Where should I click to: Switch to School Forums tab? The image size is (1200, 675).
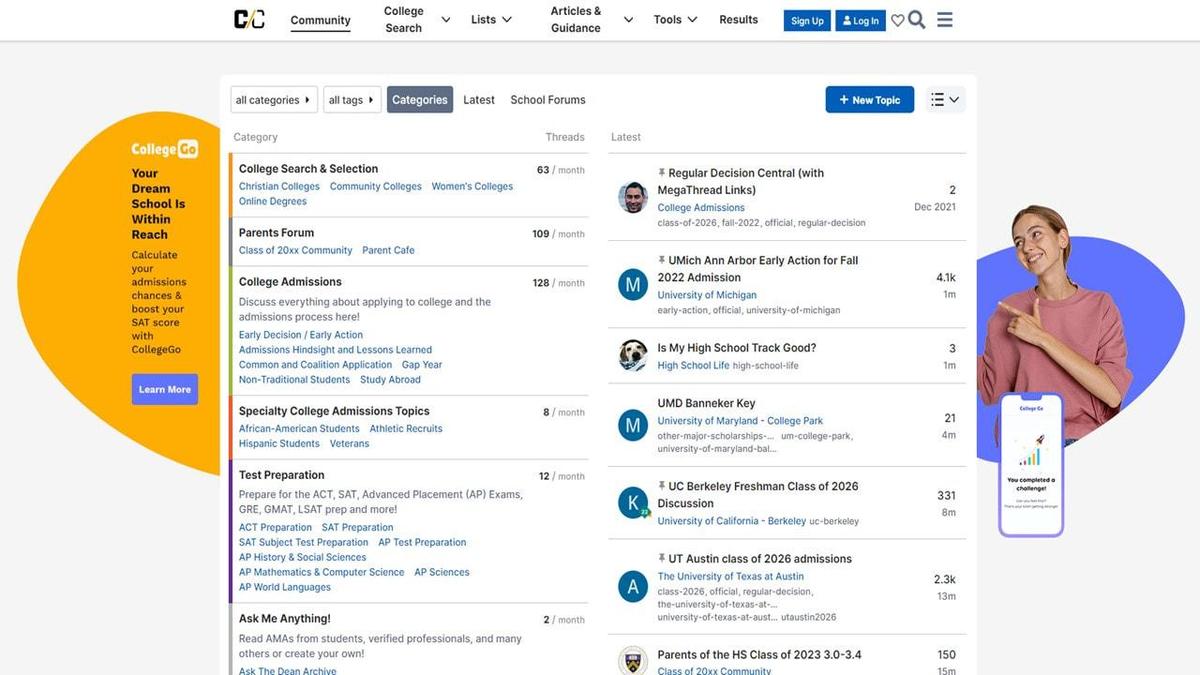548,100
